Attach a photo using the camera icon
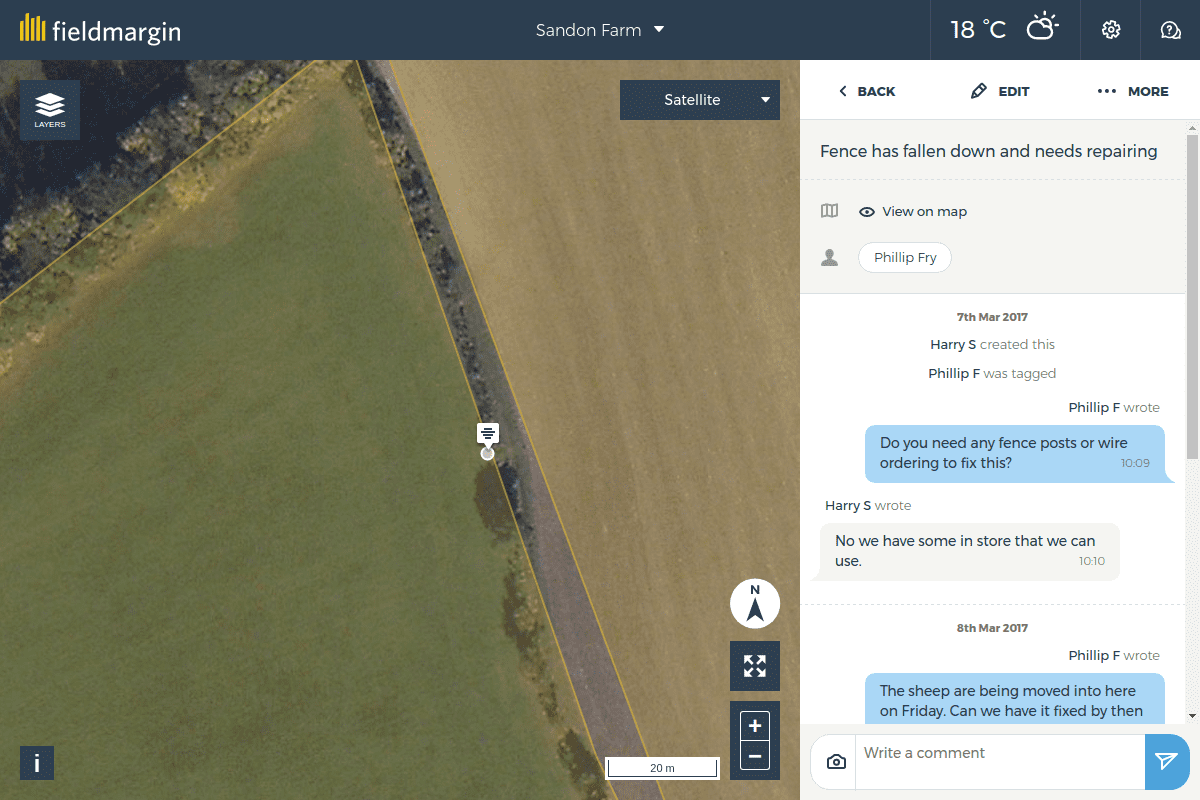1200x800 pixels. [834, 761]
